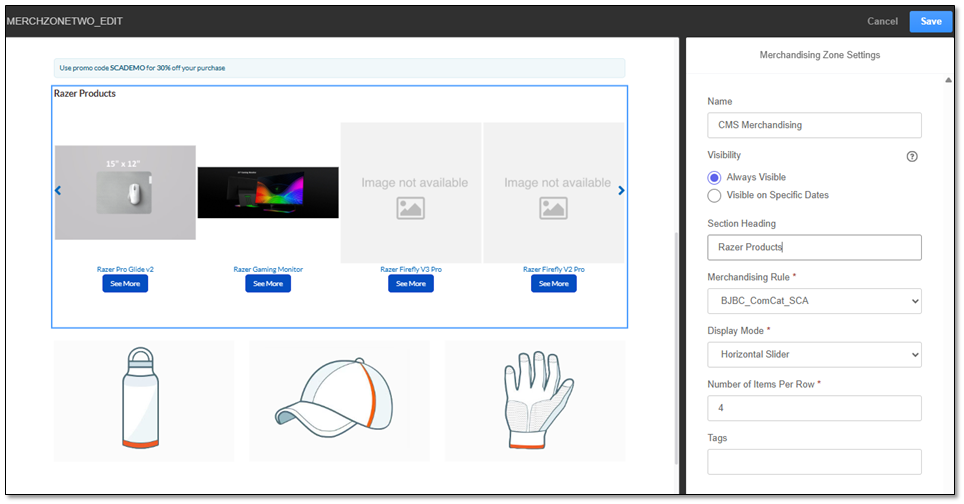Click the water bottle image tile
This screenshot has width=964, height=504.
144,401
